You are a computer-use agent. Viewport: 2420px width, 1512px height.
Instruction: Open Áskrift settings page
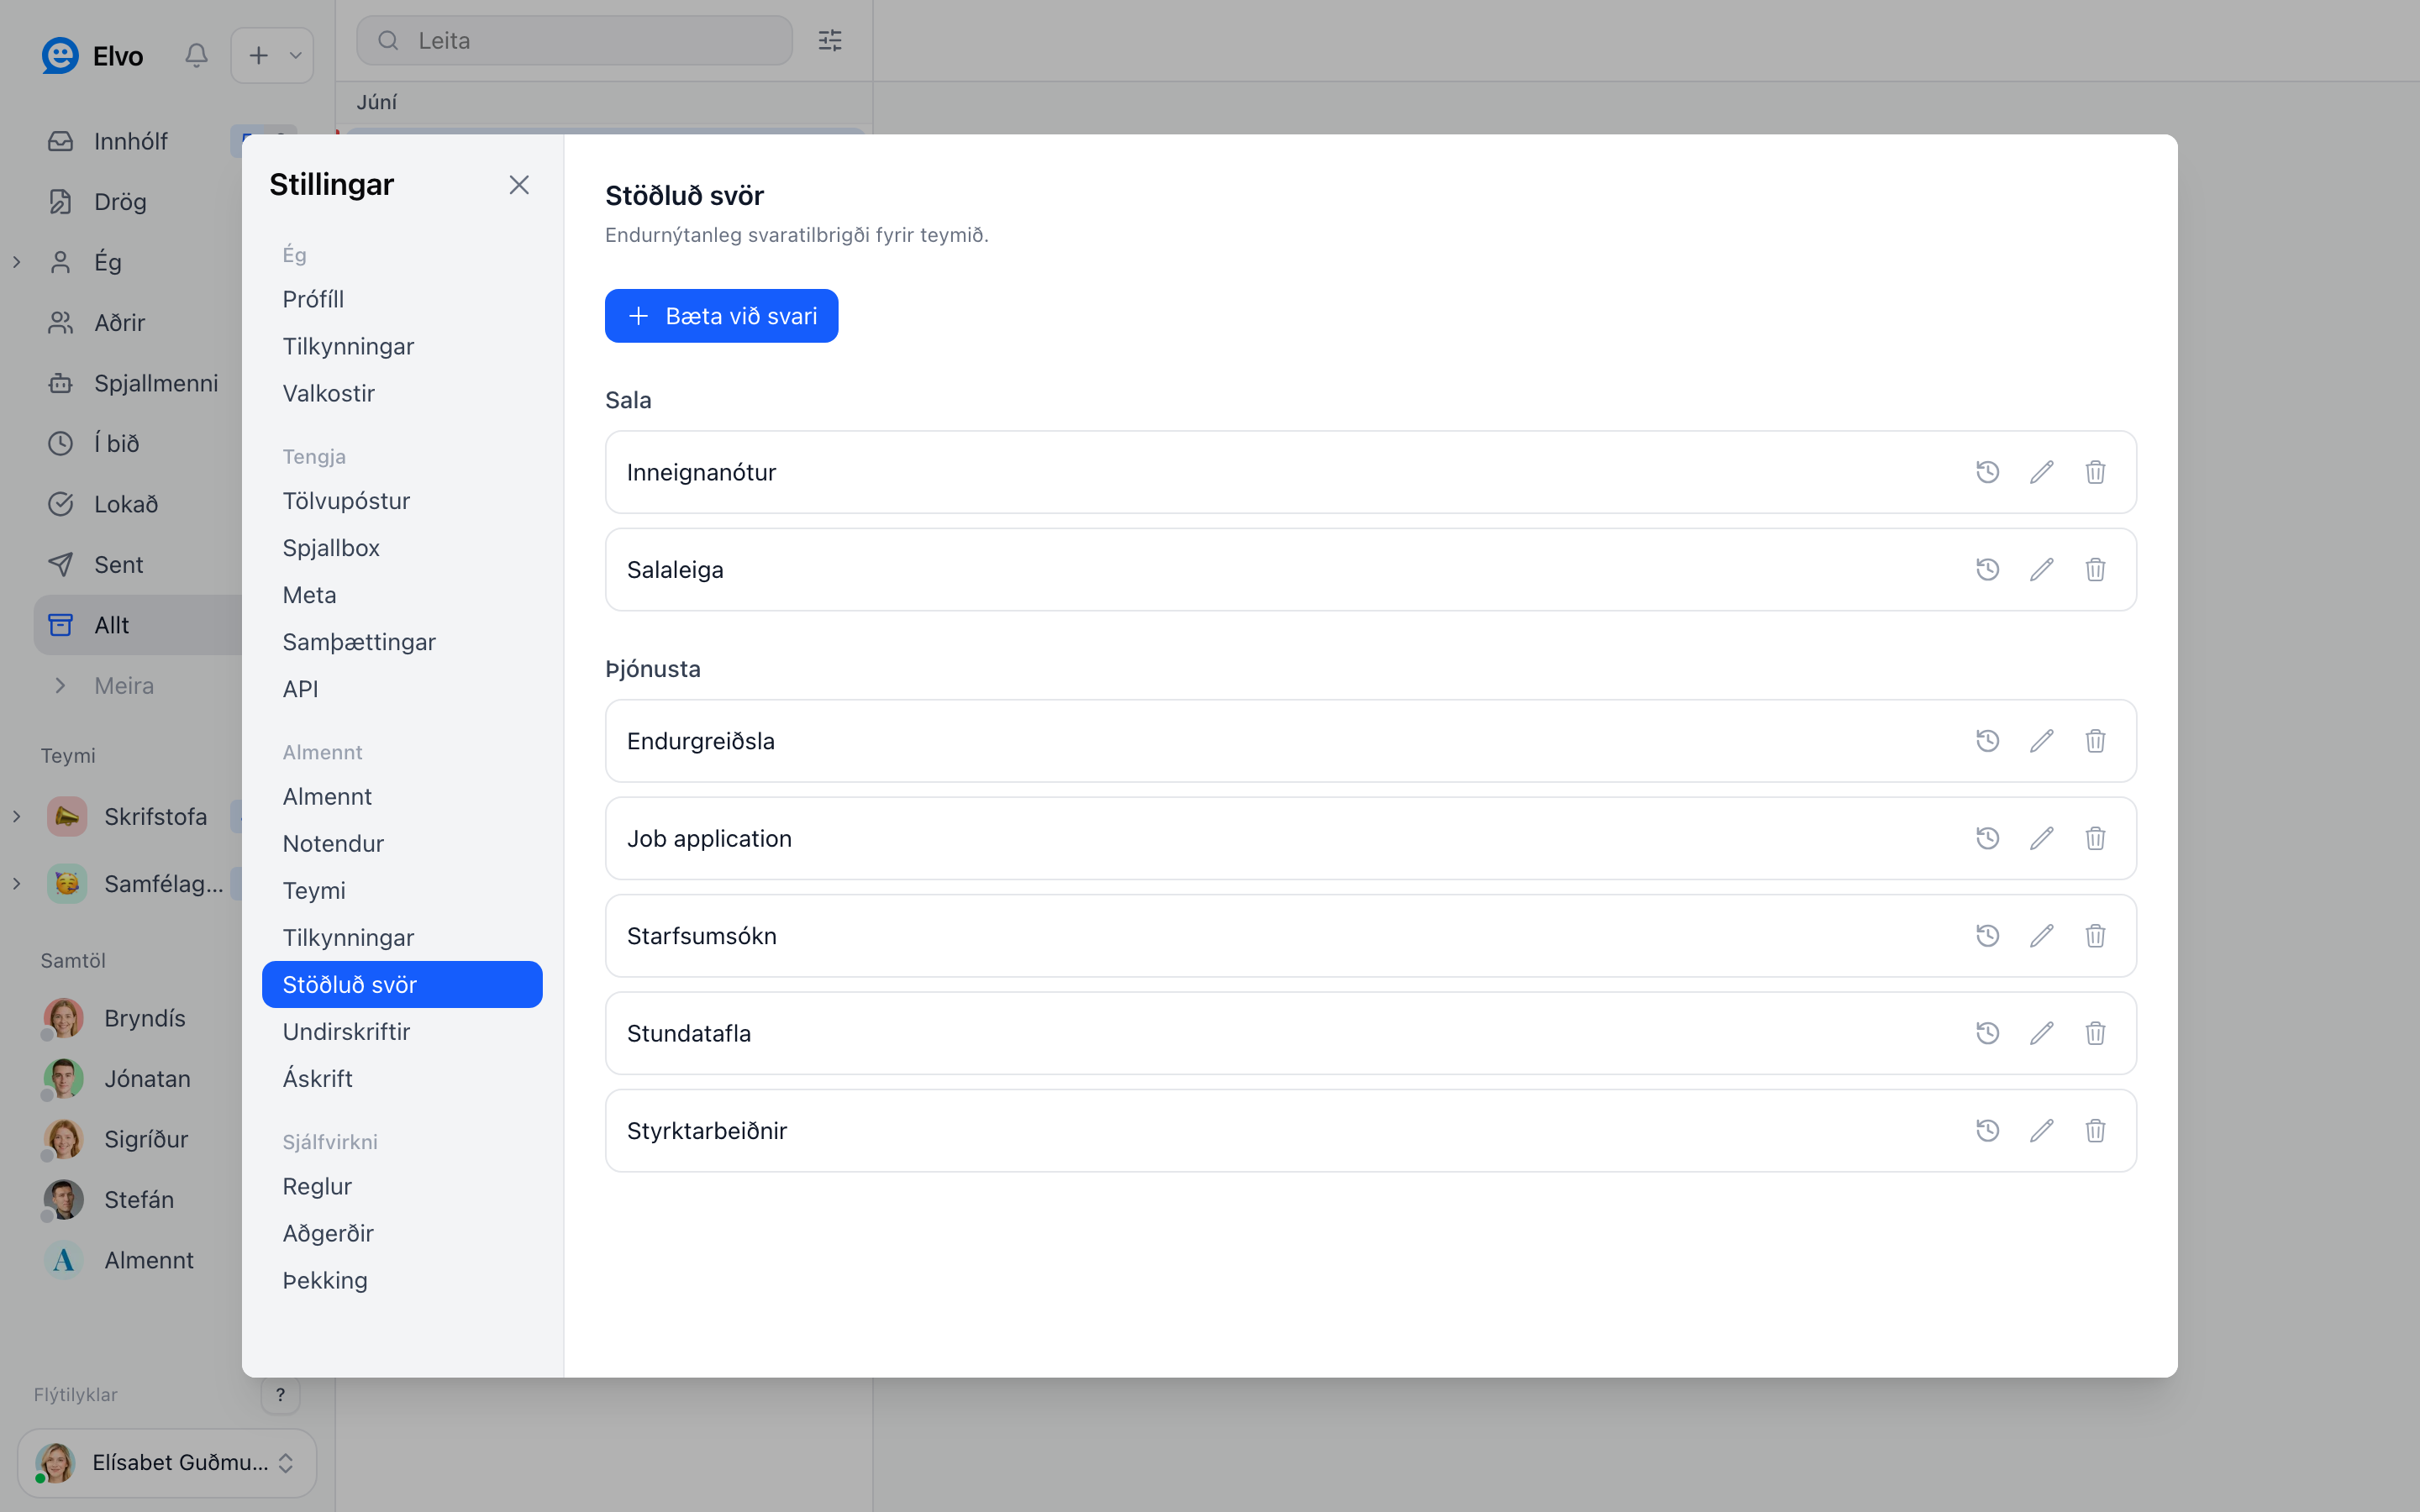(x=402, y=1078)
